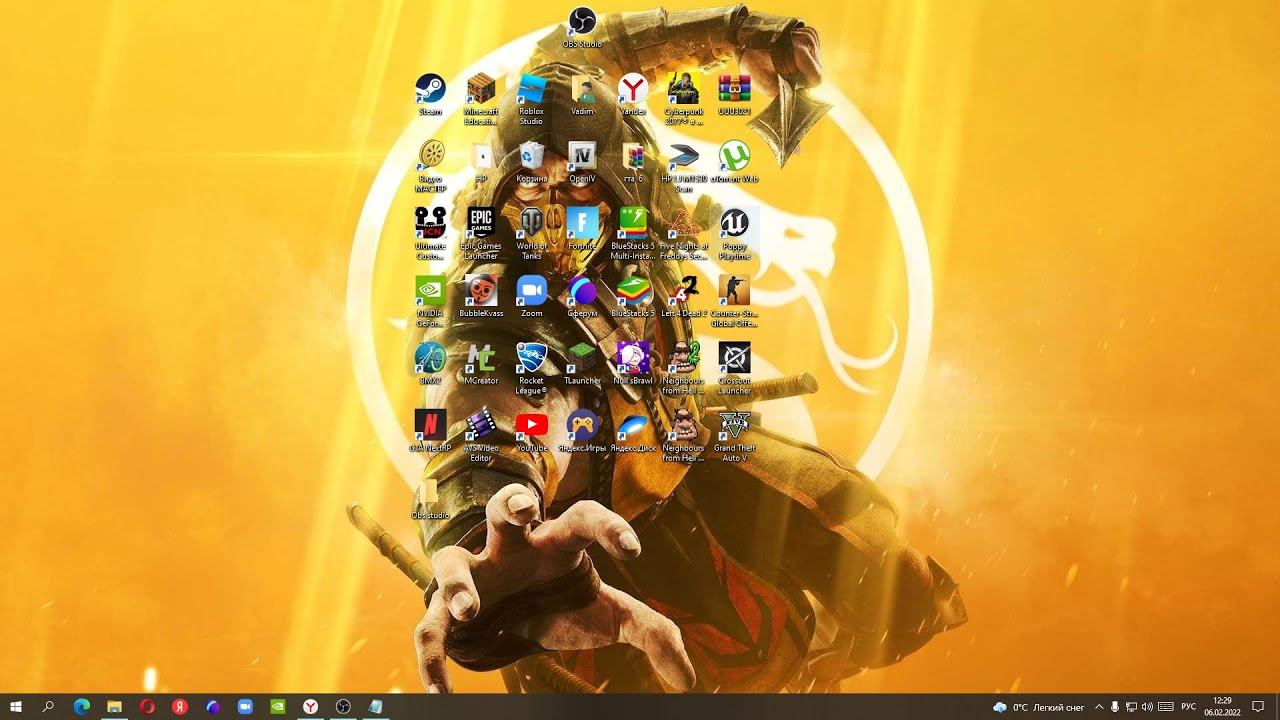Select the Сферум desktop shortcut
Screen dimensions: 1280x720
coord(582,297)
